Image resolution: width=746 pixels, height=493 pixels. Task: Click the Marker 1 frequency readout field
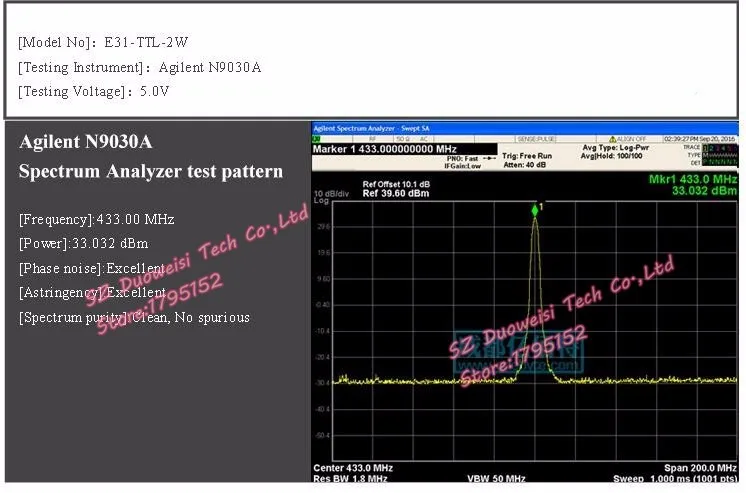405,149
